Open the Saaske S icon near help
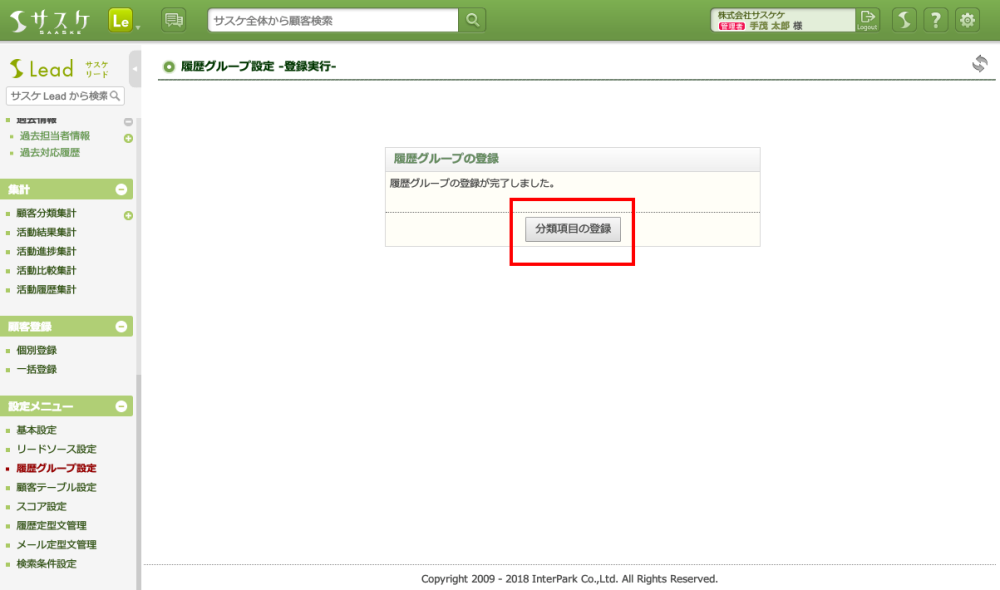The width and height of the screenshot is (1000, 590). pyautogui.click(x=903, y=20)
